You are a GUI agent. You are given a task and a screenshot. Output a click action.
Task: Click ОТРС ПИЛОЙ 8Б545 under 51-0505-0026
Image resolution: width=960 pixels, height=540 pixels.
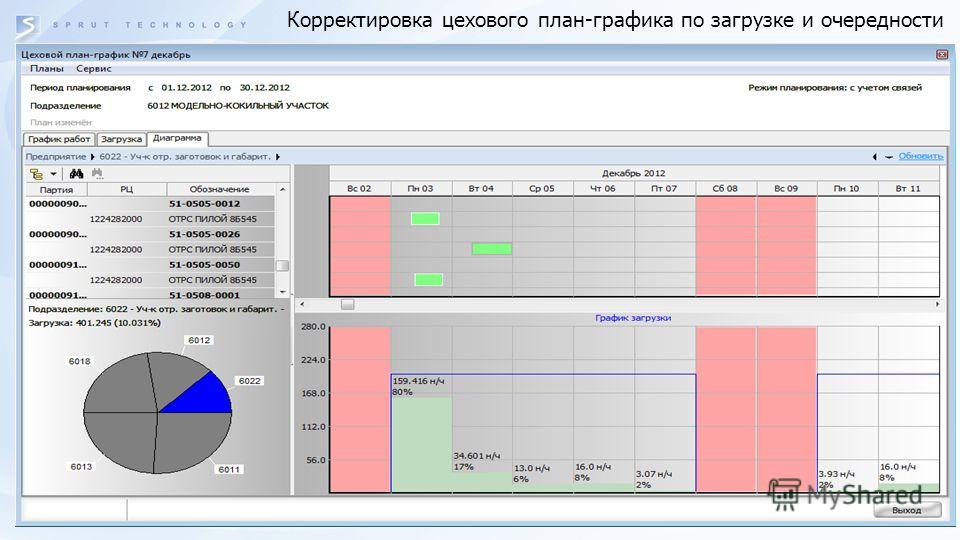click(x=212, y=250)
